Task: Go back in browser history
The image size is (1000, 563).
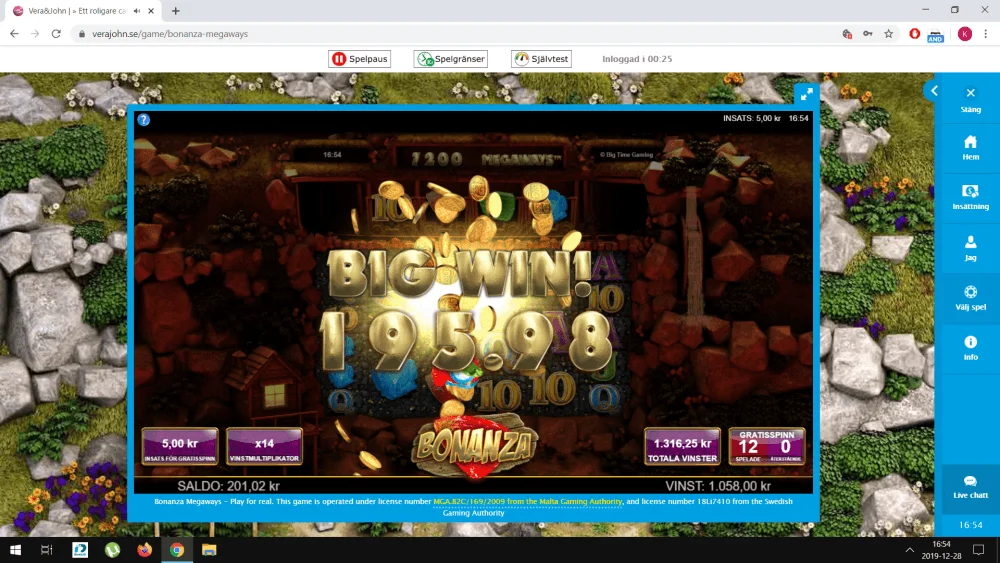Action: [x=14, y=34]
